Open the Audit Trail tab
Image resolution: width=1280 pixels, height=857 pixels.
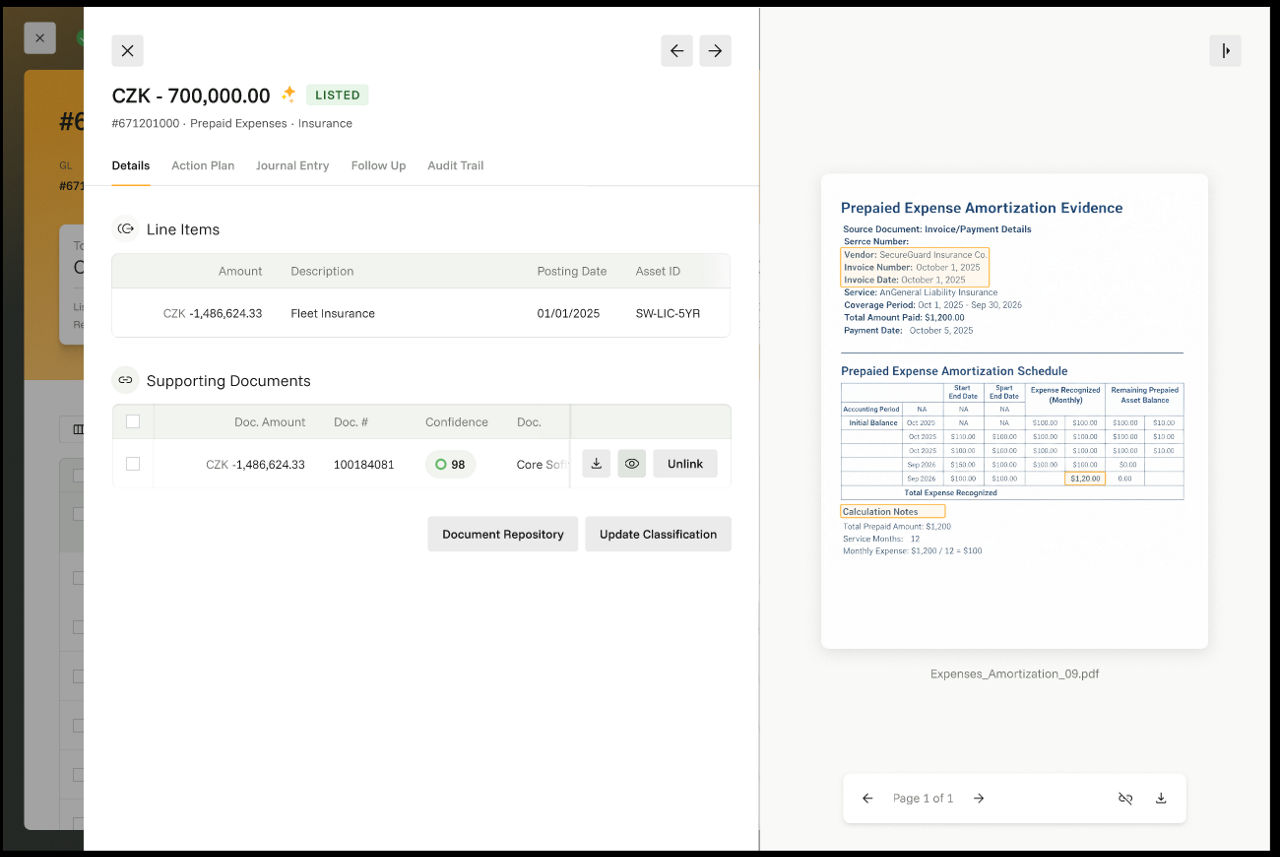coord(455,166)
